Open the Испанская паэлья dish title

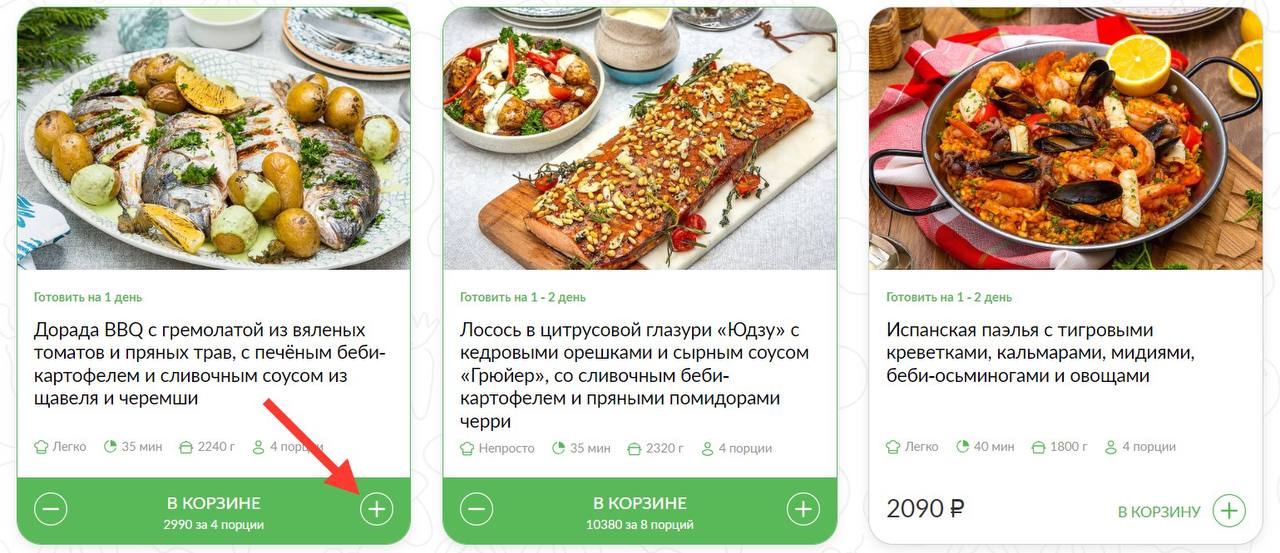click(x=1041, y=353)
